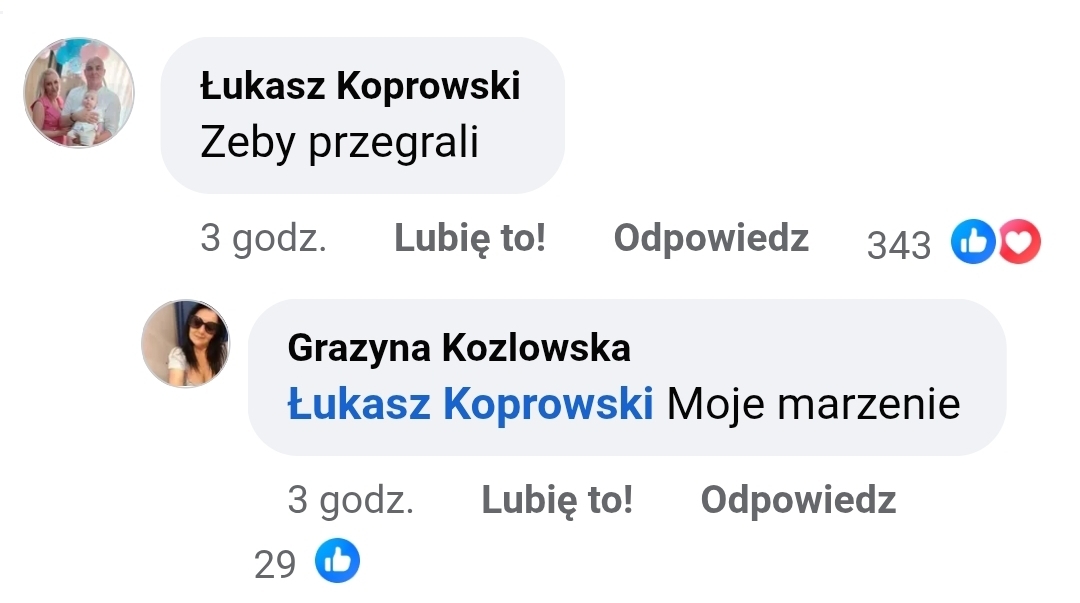Open Grazyna Kozlowska's profile from her name

pyautogui.click(x=459, y=348)
